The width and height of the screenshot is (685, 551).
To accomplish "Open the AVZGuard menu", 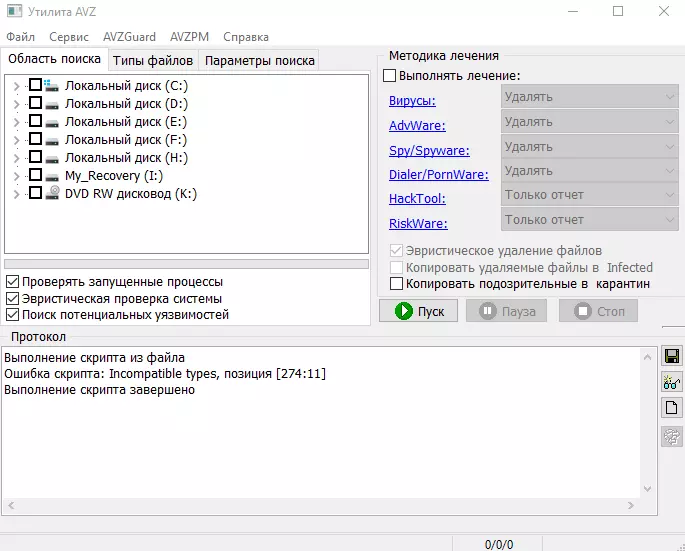I will pos(129,37).
